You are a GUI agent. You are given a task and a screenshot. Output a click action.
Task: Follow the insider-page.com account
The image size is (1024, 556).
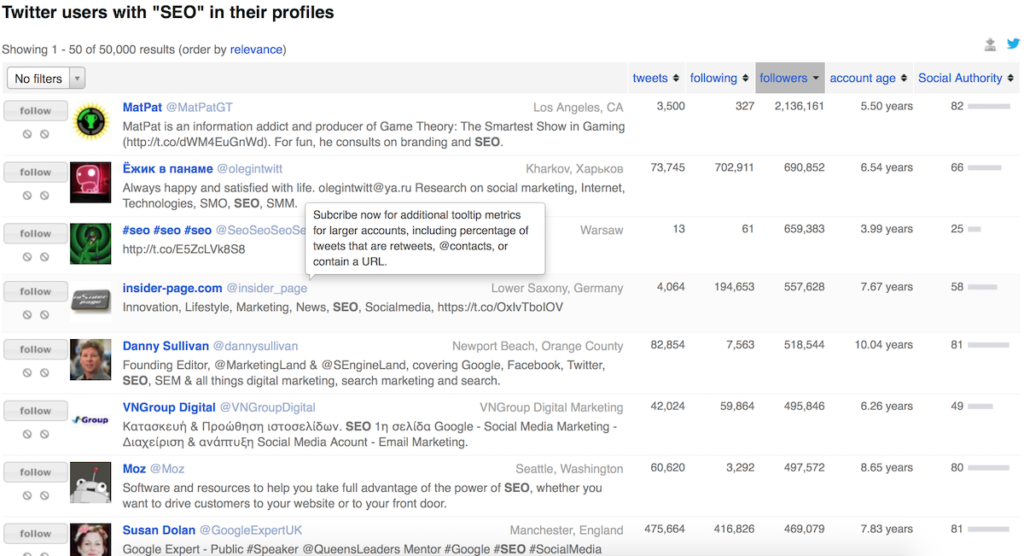point(35,291)
